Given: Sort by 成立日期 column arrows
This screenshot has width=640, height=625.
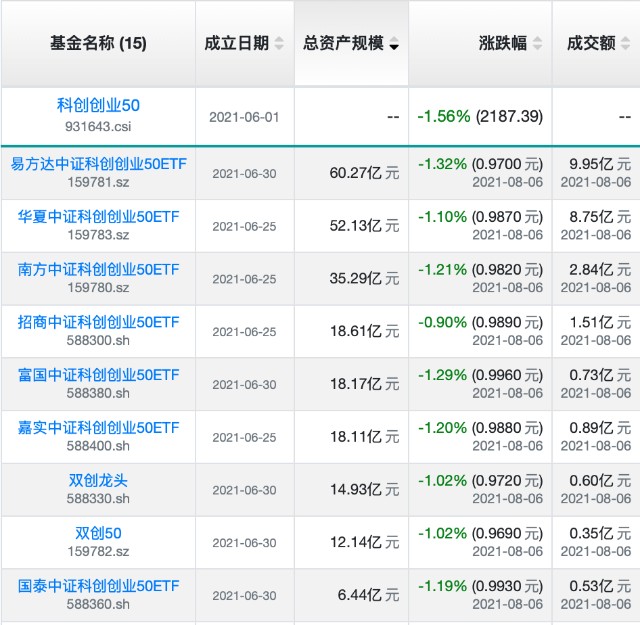Looking at the screenshot, I should [x=279, y=43].
